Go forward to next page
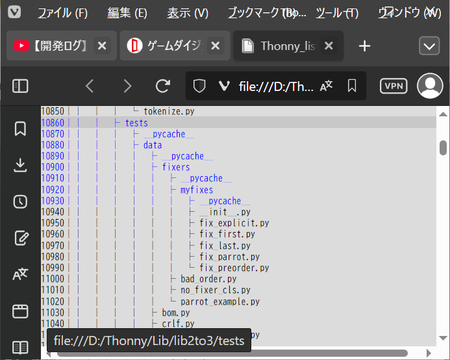This screenshot has height=360, width=450. click(127, 86)
